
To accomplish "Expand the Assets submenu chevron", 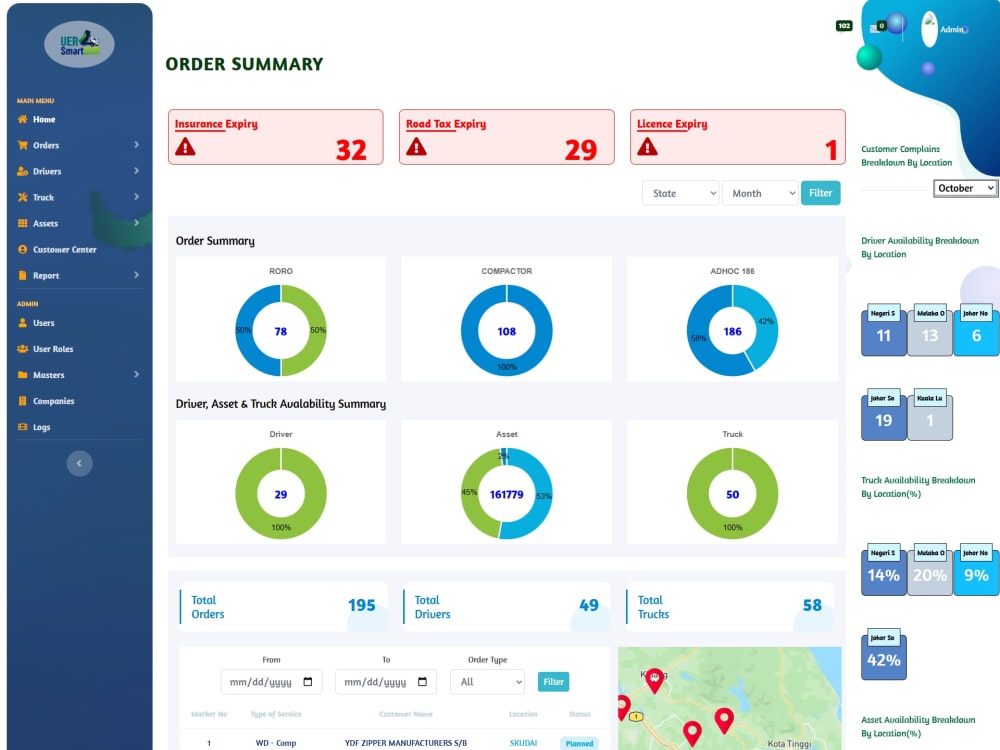I will tap(136, 223).
